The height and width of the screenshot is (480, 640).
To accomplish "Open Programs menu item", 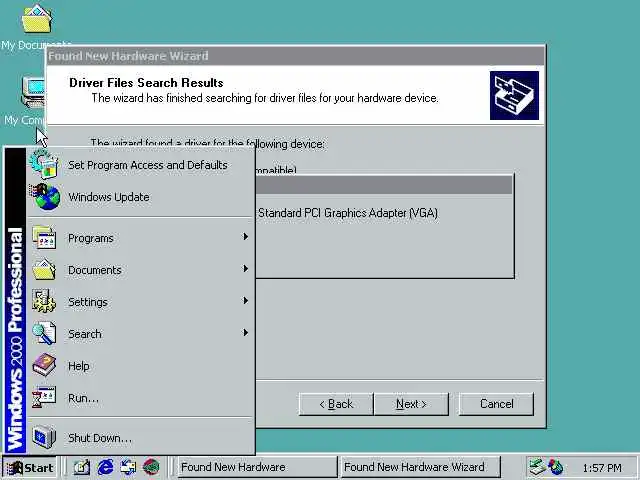I will (x=141, y=238).
